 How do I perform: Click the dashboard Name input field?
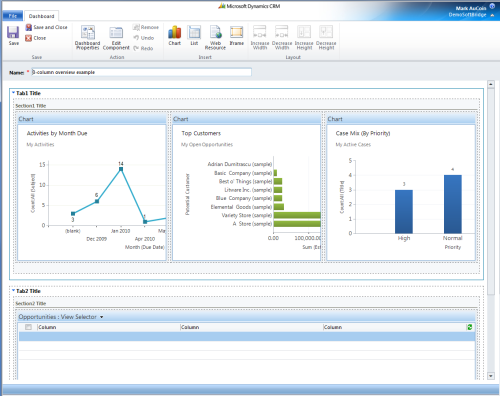(142, 72)
